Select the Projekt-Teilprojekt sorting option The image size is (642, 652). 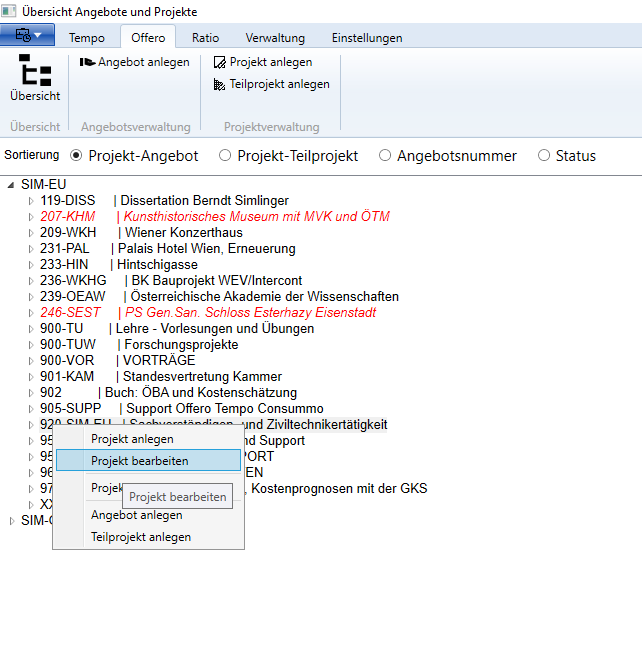225,156
